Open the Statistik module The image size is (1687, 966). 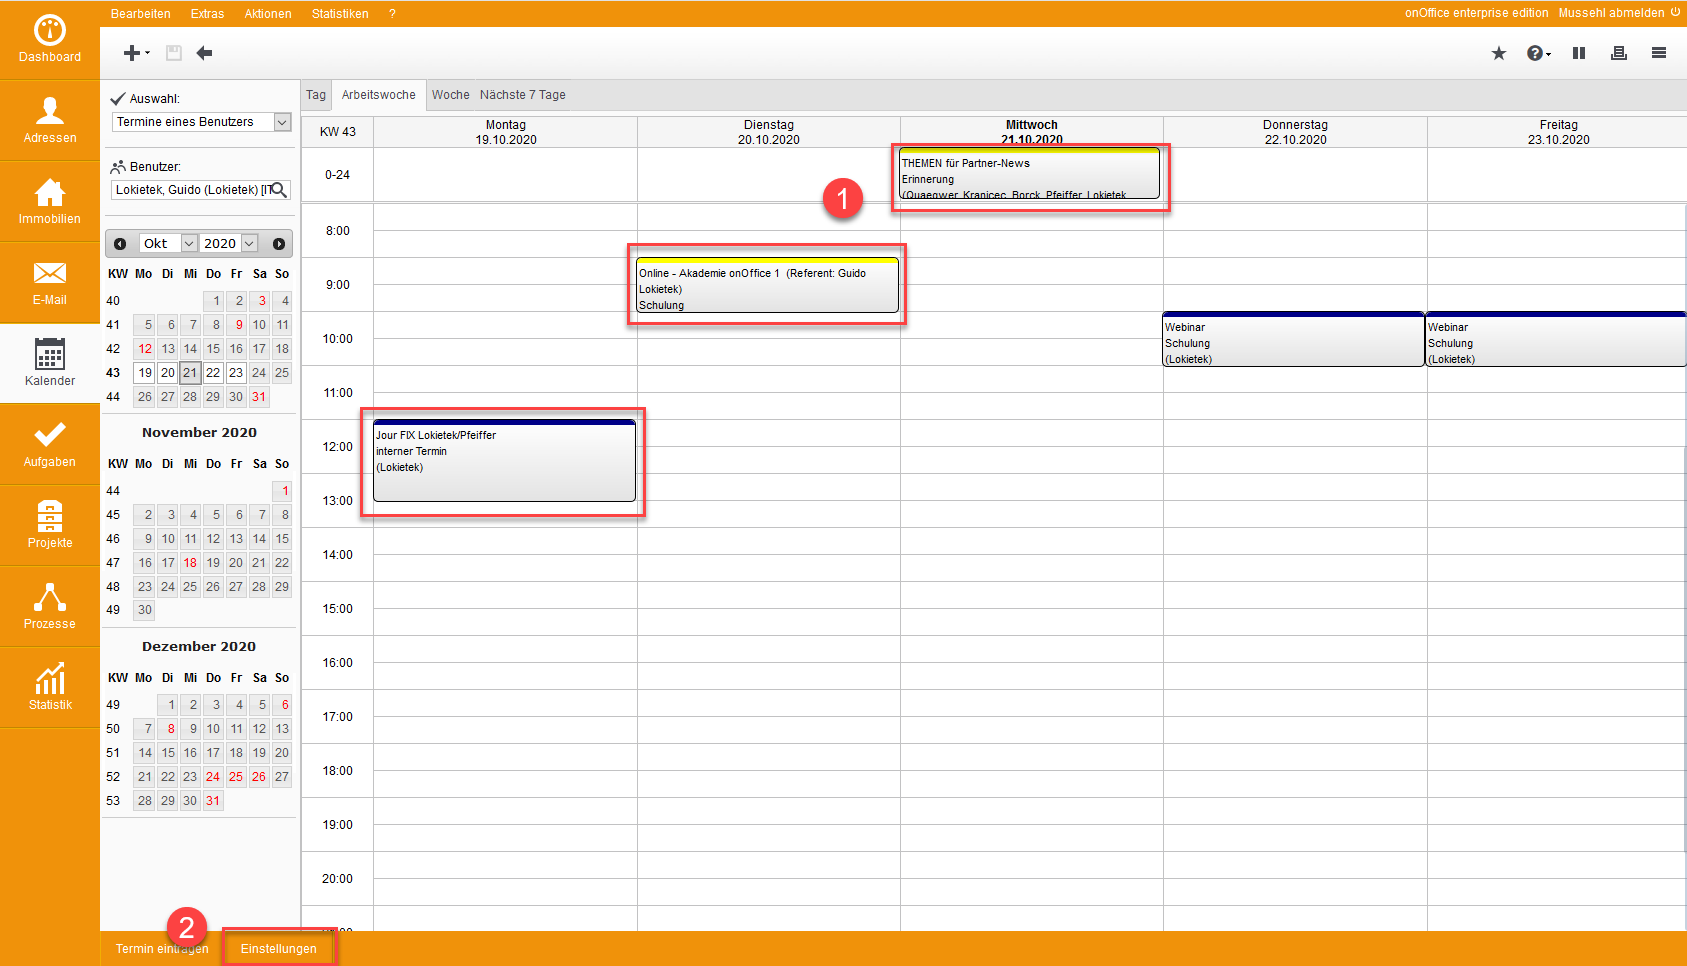pyautogui.click(x=49, y=687)
